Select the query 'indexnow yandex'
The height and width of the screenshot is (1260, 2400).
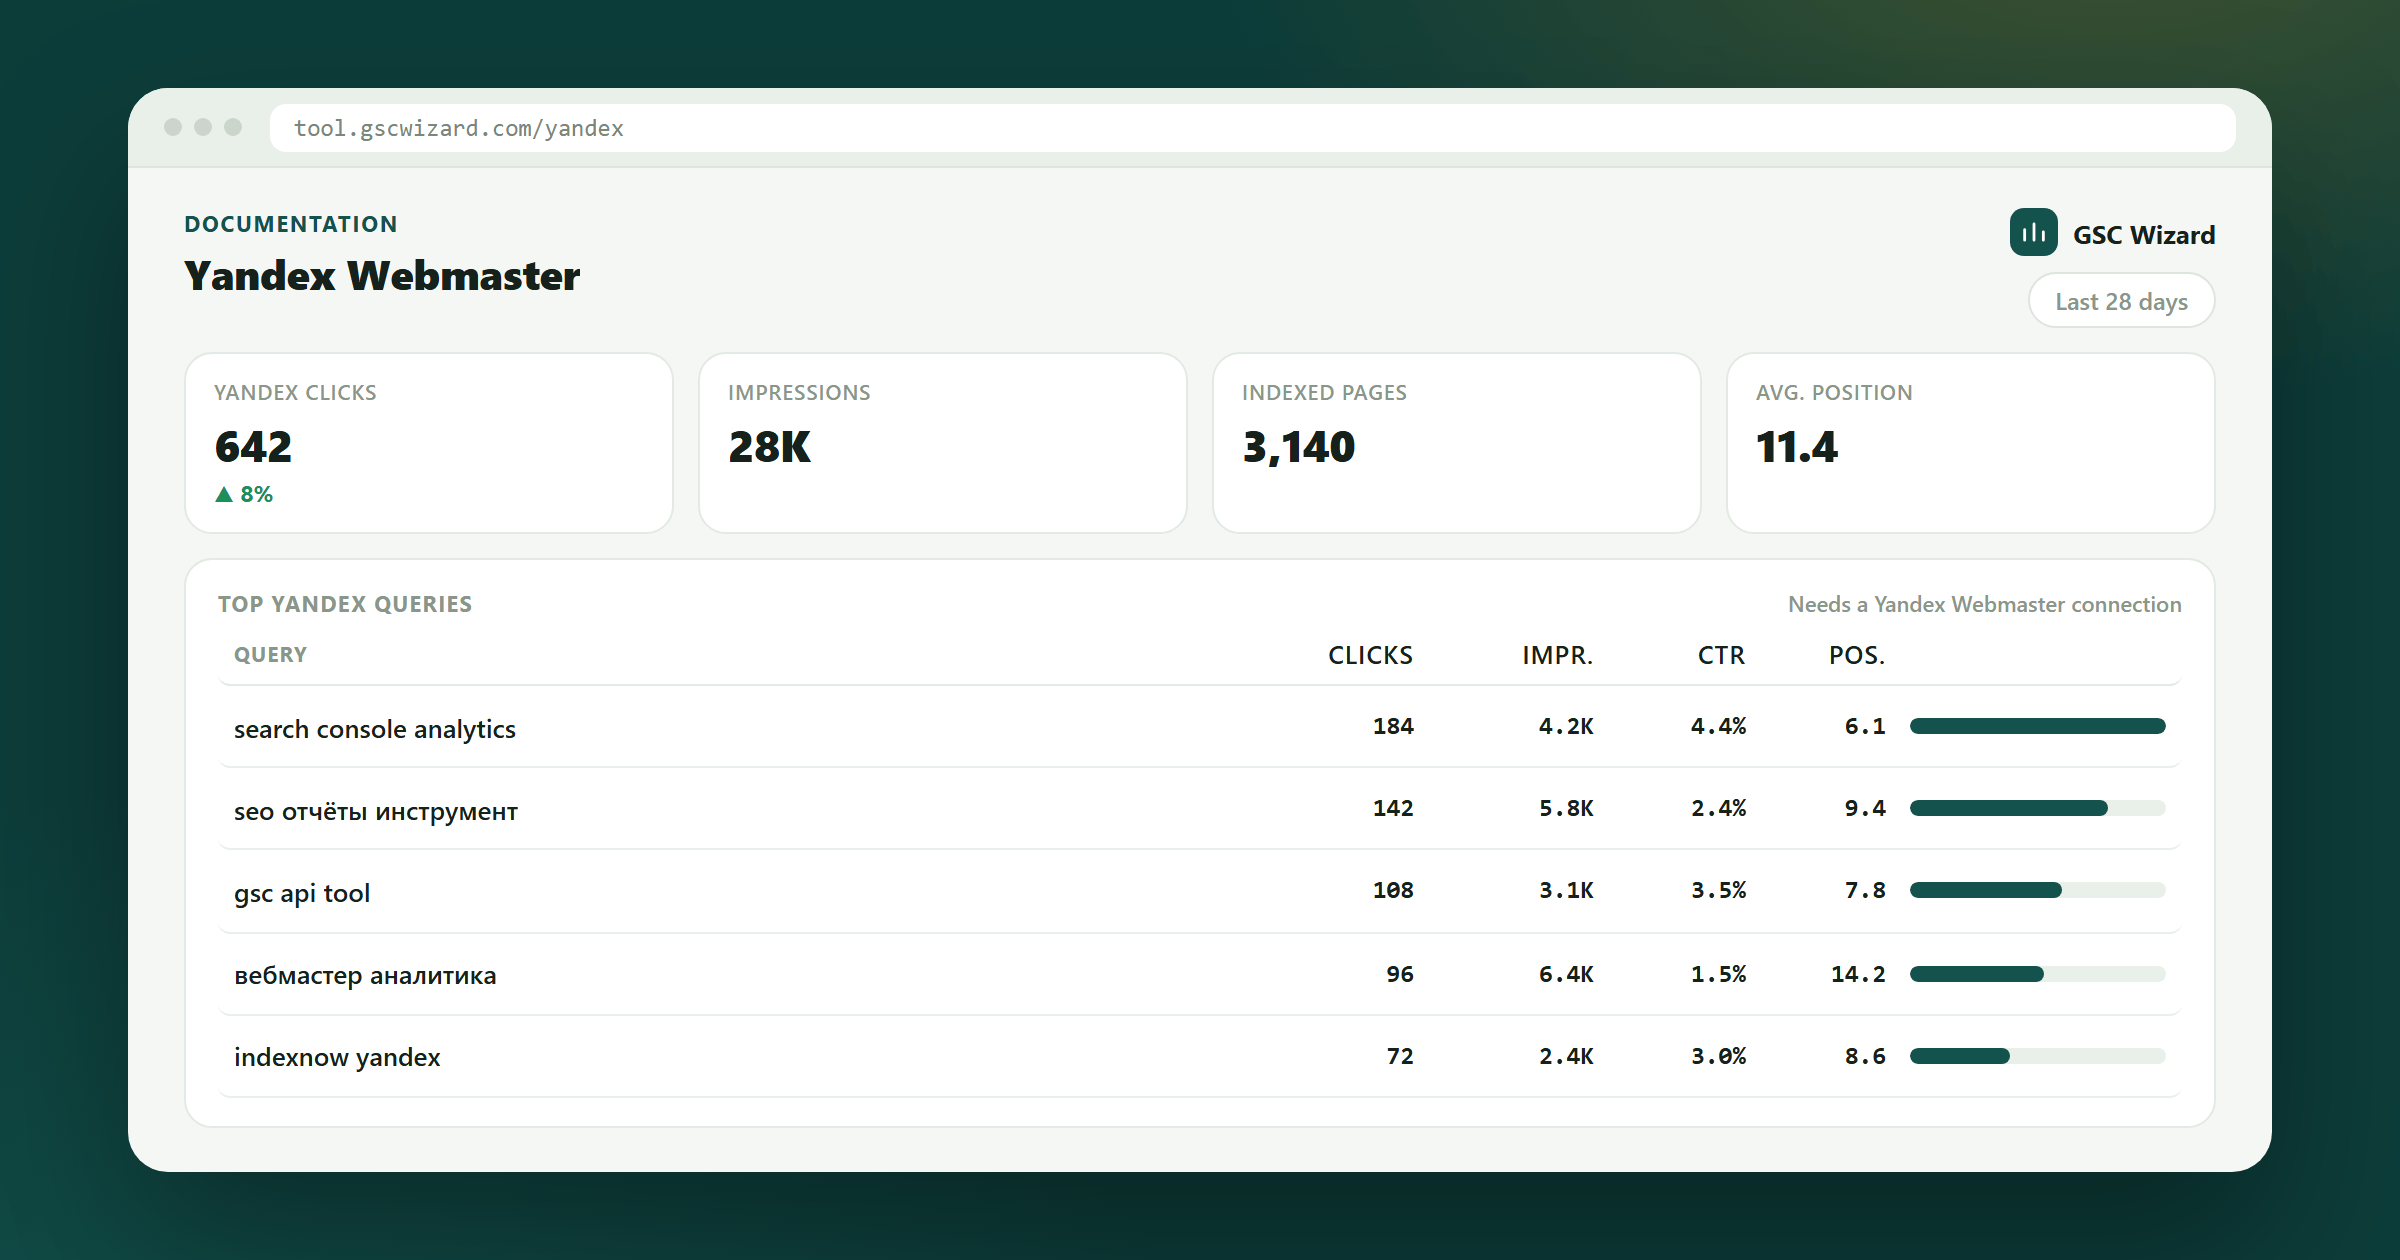click(337, 1057)
